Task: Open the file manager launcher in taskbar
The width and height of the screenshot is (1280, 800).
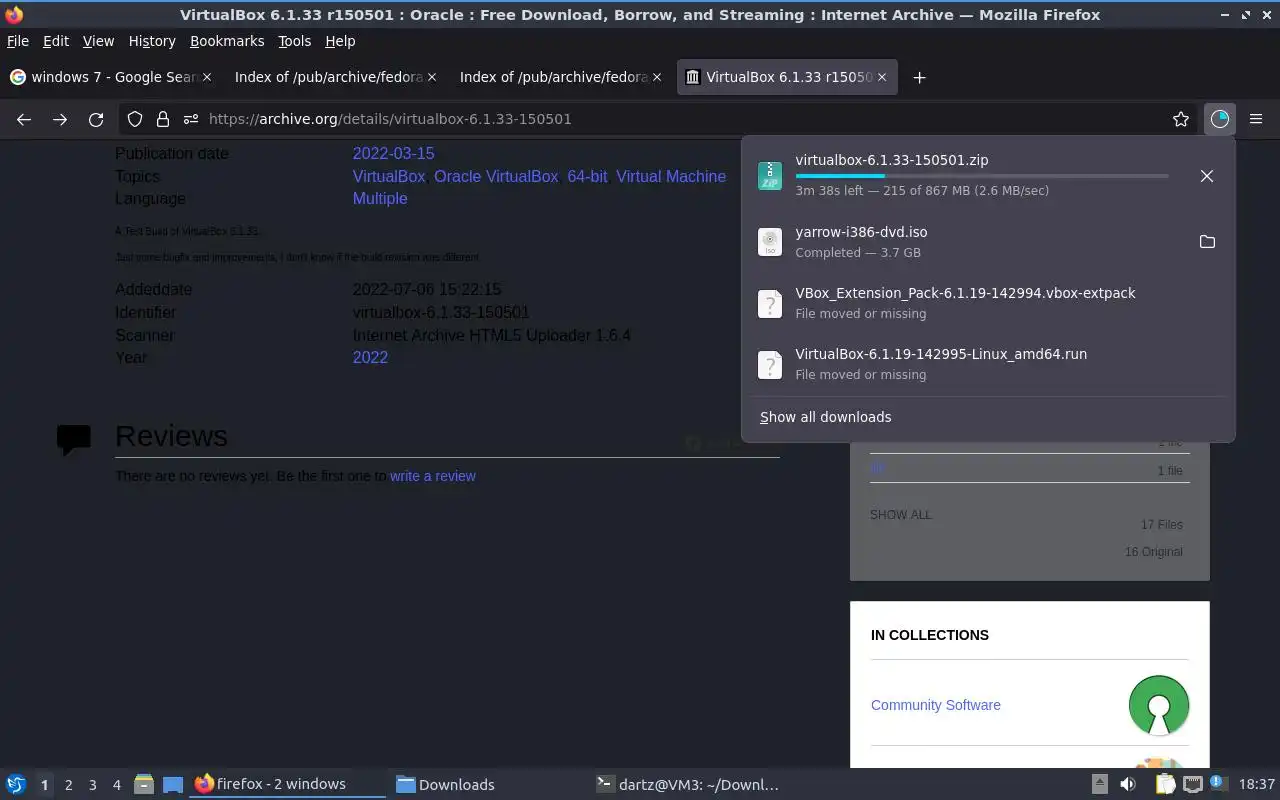Action: (x=144, y=784)
